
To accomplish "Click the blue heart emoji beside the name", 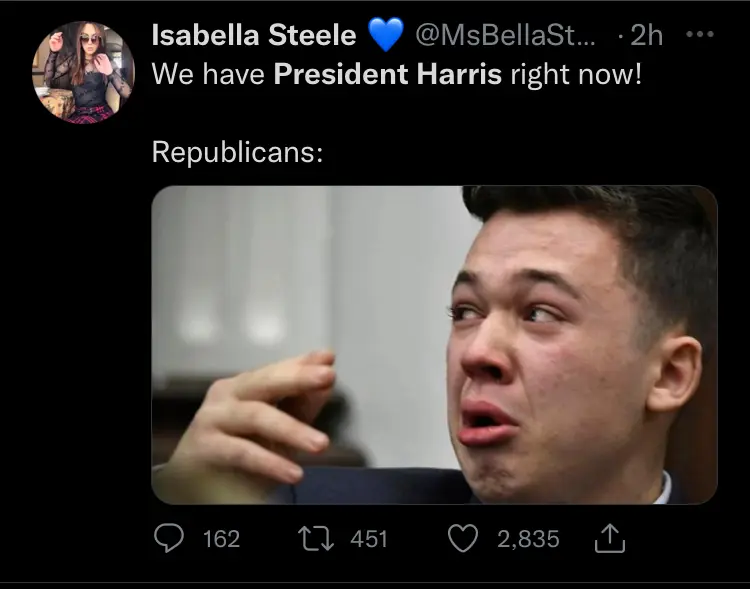I will (x=384, y=36).
